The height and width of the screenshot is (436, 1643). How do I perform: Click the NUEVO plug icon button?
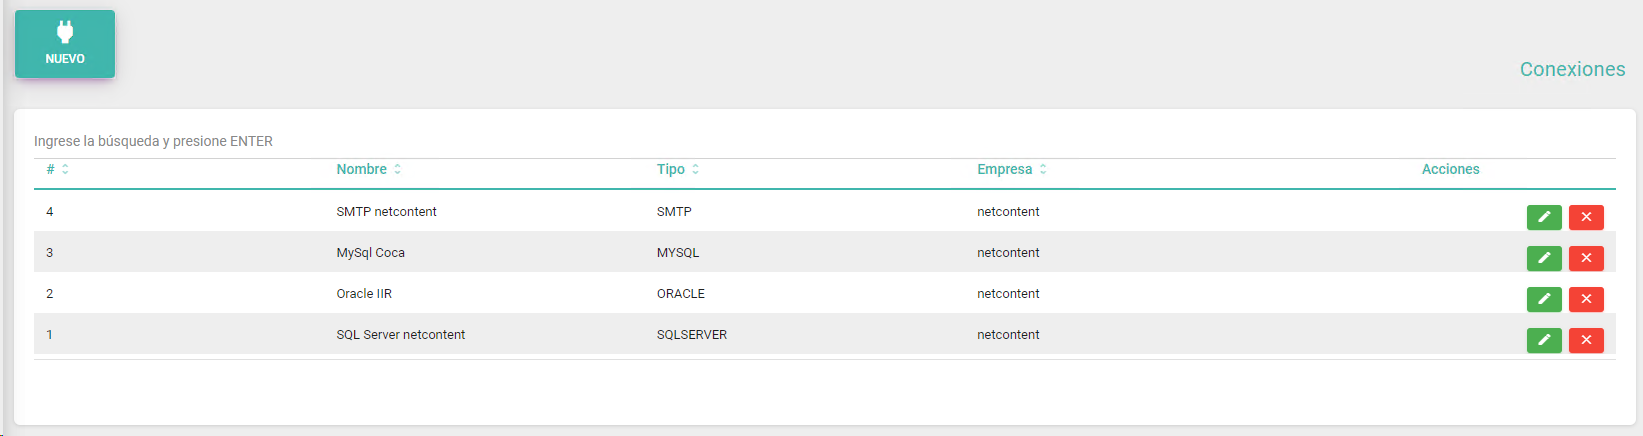tap(65, 44)
